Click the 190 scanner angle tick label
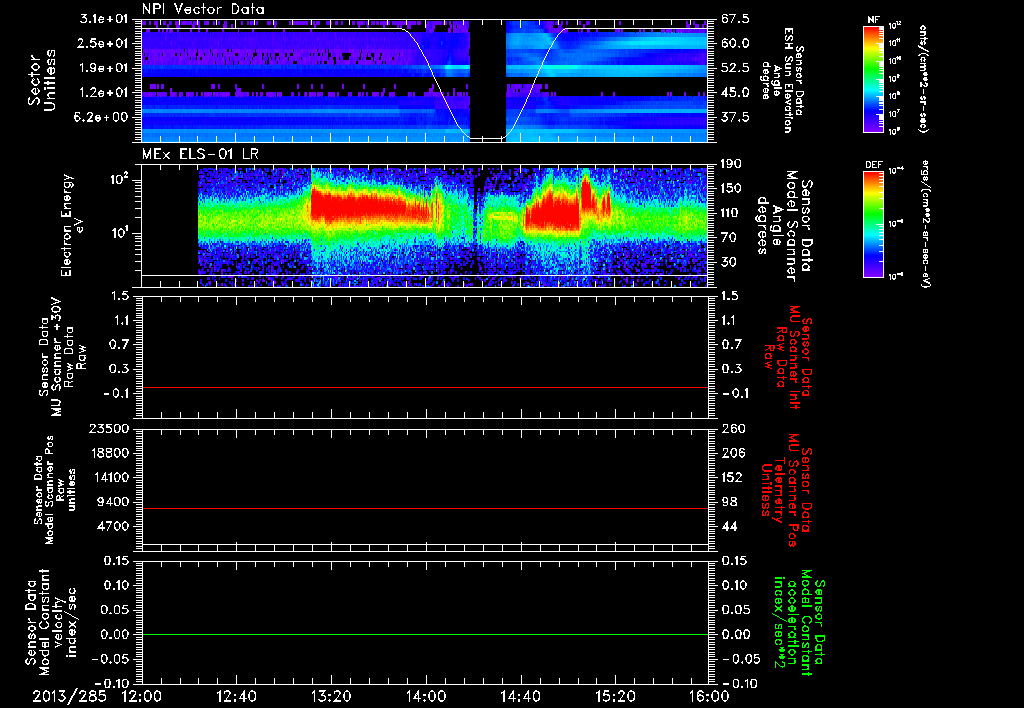Viewport: 1024px width, 708px height. pyautogui.click(x=732, y=164)
